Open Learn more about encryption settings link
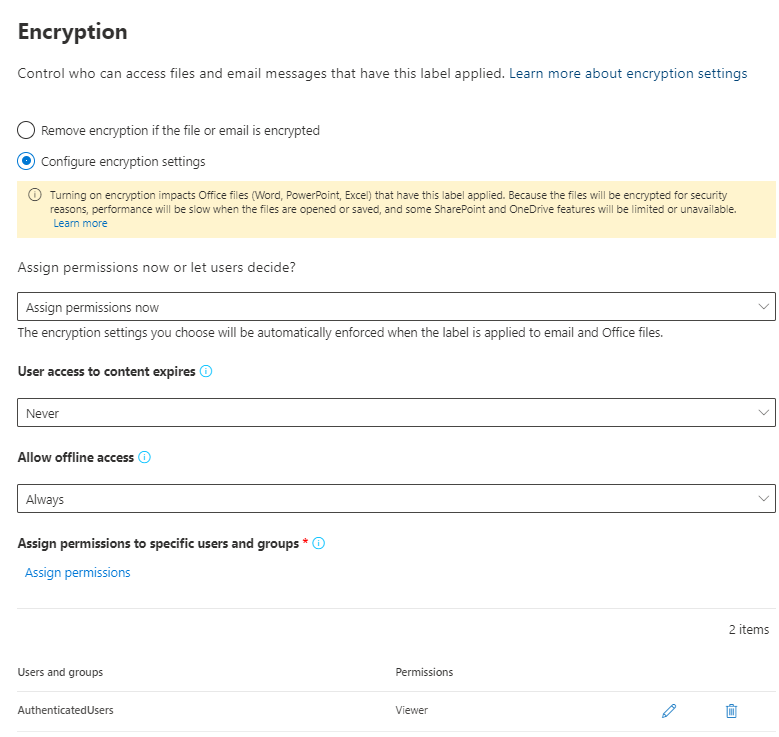Image resolution: width=779 pixels, height=737 pixels. 627,74
